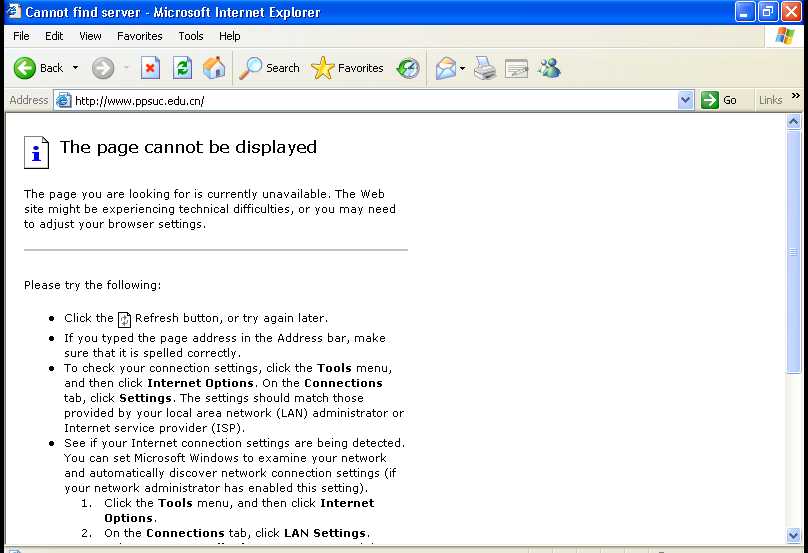Expand the Links chevron overflow
Screen dimensions: 808x553
coord(796,96)
